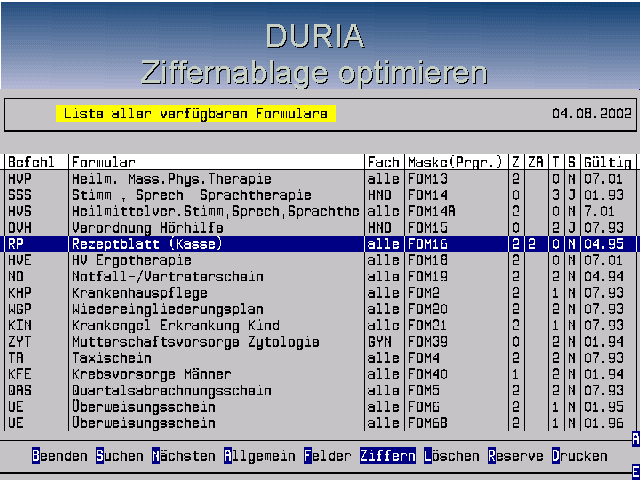
Task: Select the Drucken command
Action: click(x=580, y=456)
